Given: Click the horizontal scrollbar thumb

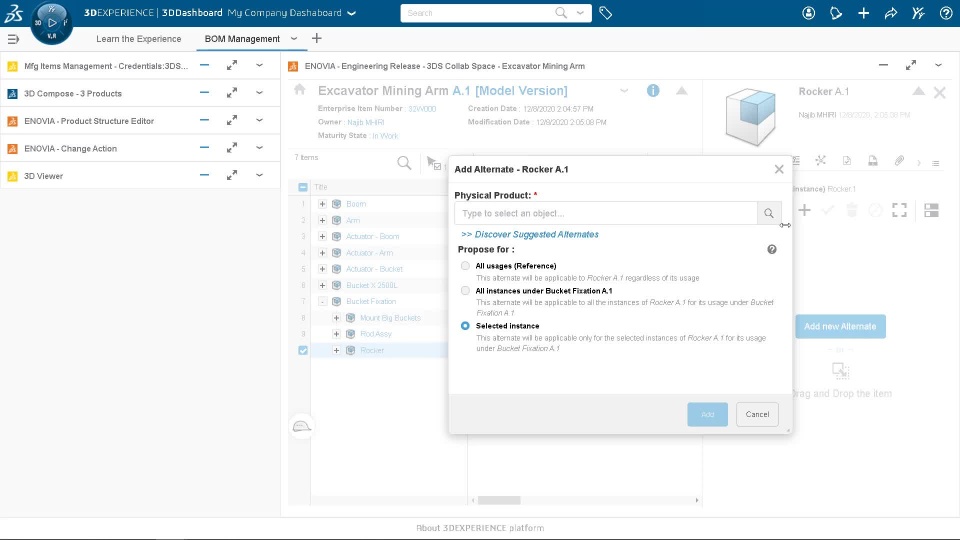Looking at the screenshot, I should click(x=499, y=500).
